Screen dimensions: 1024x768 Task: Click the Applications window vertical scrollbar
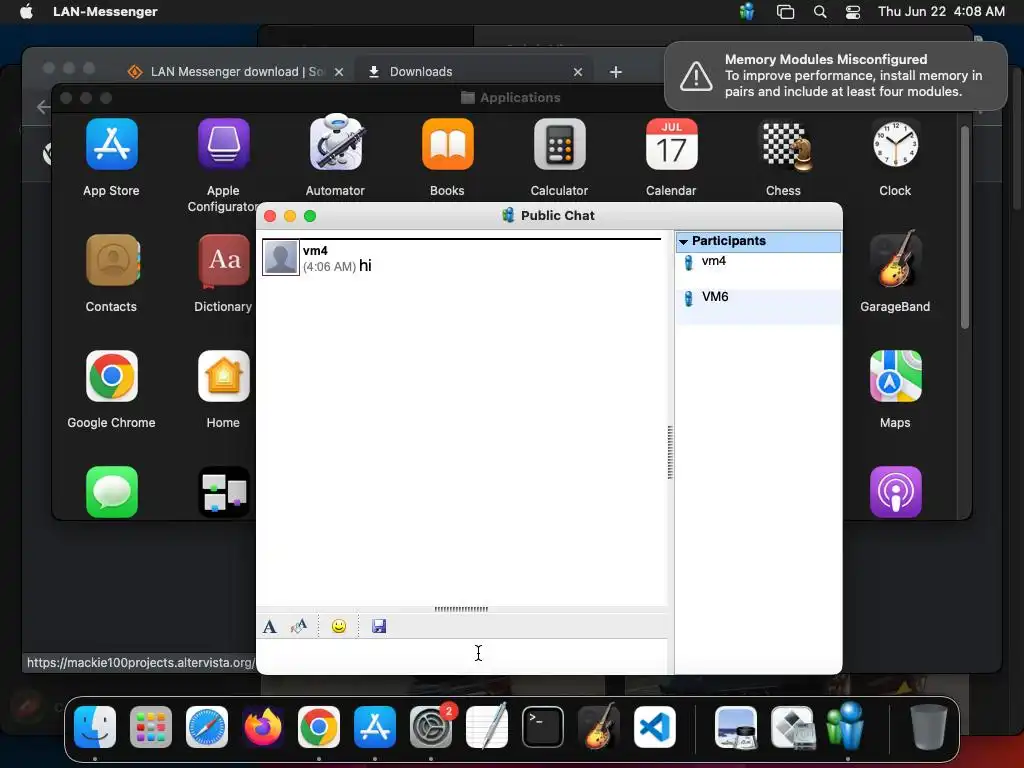[965, 227]
